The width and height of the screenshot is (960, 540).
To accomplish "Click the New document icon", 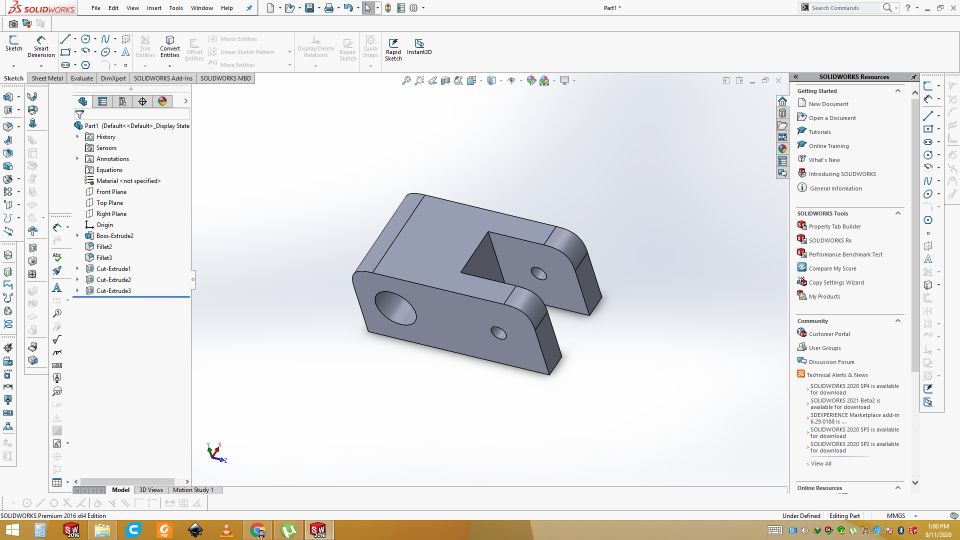I will coord(271,8).
